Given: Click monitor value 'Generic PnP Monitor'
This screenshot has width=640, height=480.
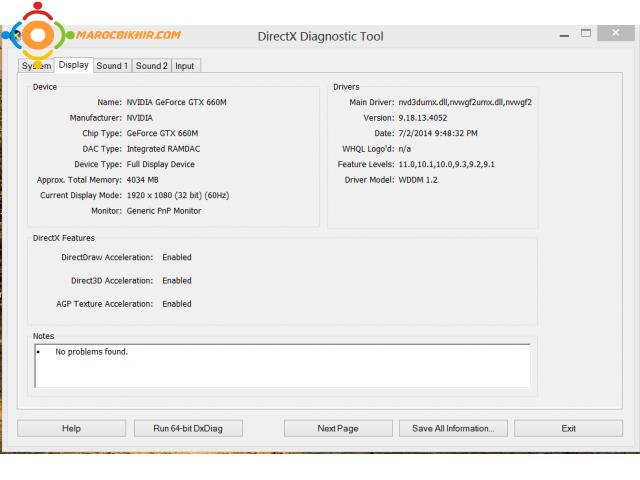Looking at the screenshot, I should click(164, 211).
